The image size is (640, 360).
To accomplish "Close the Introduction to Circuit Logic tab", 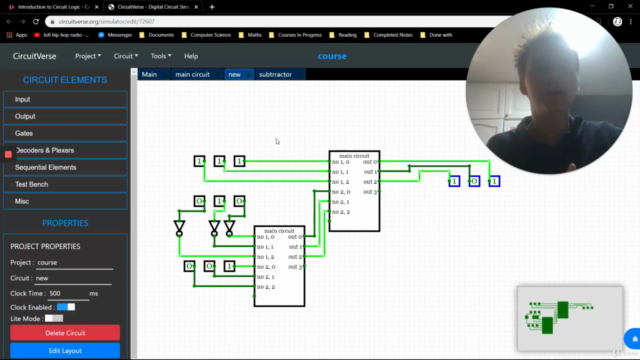I will pyautogui.click(x=96, y=7).
